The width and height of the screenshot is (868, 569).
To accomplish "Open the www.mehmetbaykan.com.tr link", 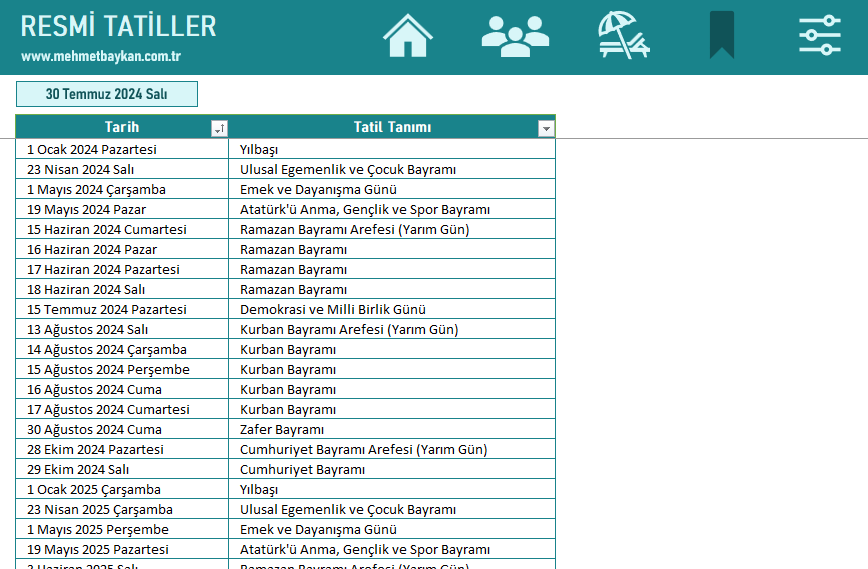I will pos(101,56).
